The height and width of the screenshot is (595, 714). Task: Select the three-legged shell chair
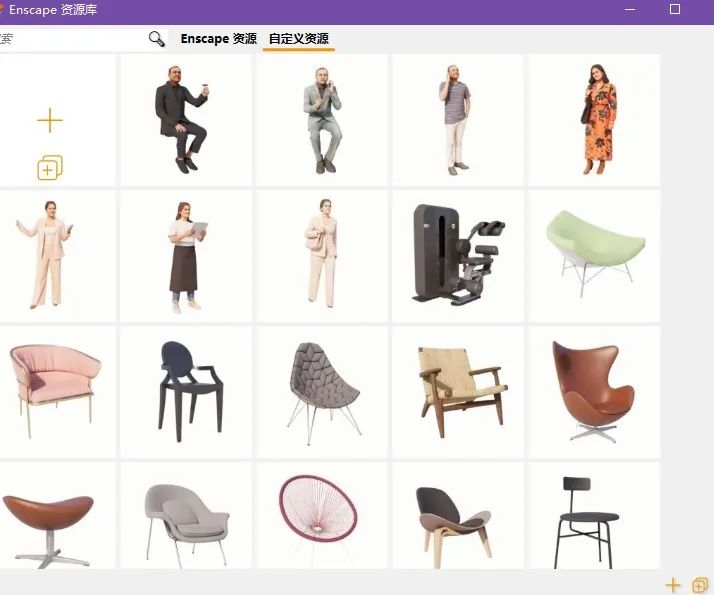tap(457, 516)
